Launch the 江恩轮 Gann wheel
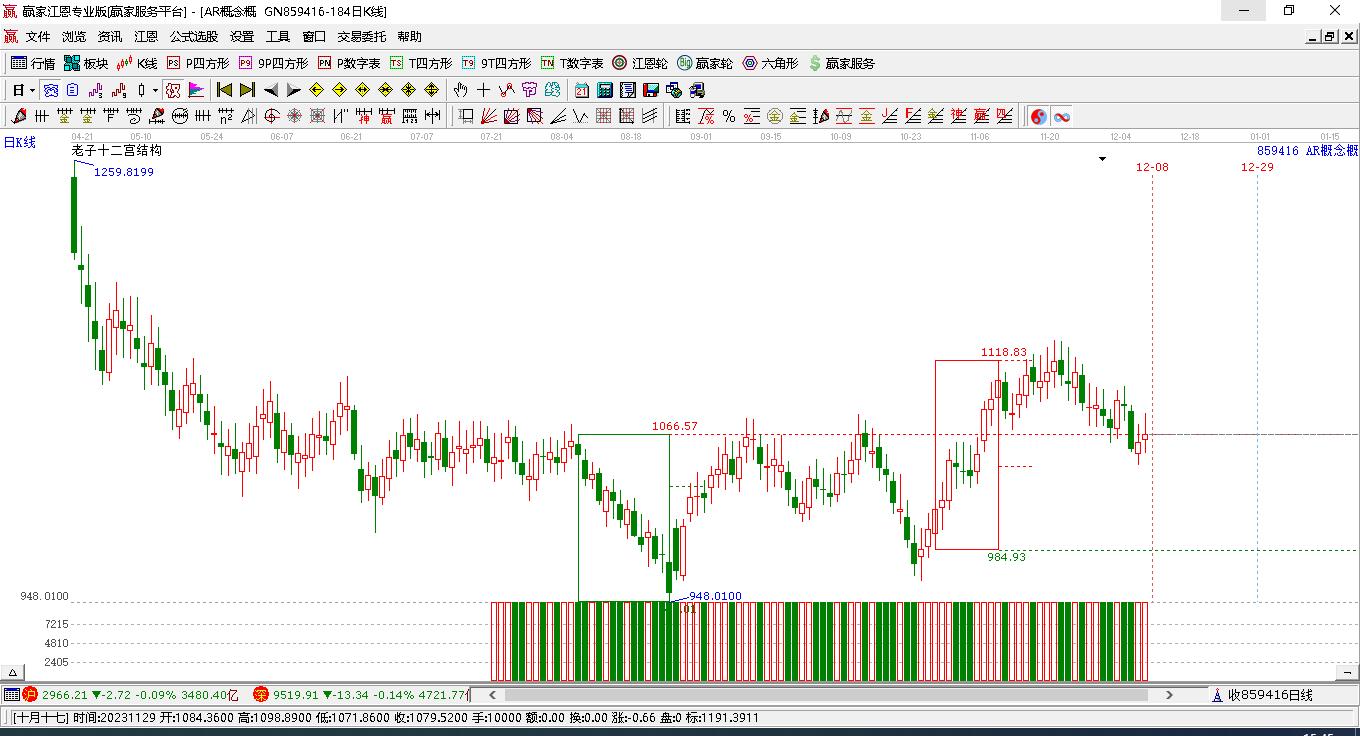The image size is (1360, 736). [x=640, y=63]
